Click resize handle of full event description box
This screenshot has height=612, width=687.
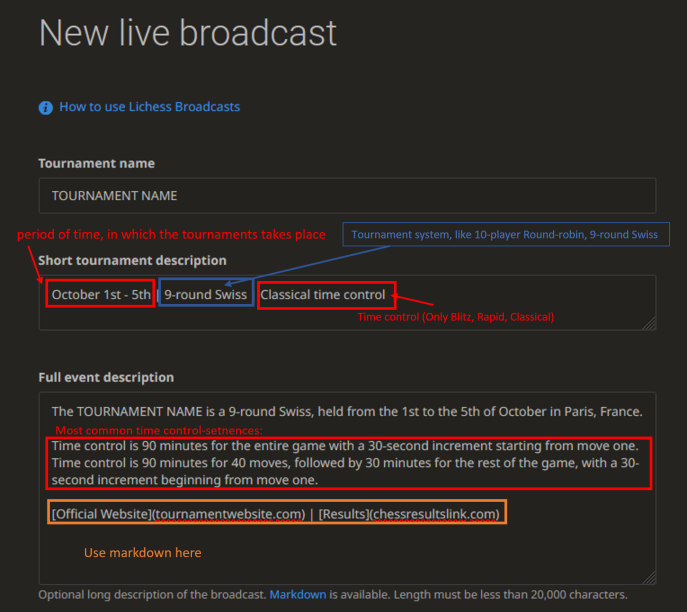click(649, 577)
